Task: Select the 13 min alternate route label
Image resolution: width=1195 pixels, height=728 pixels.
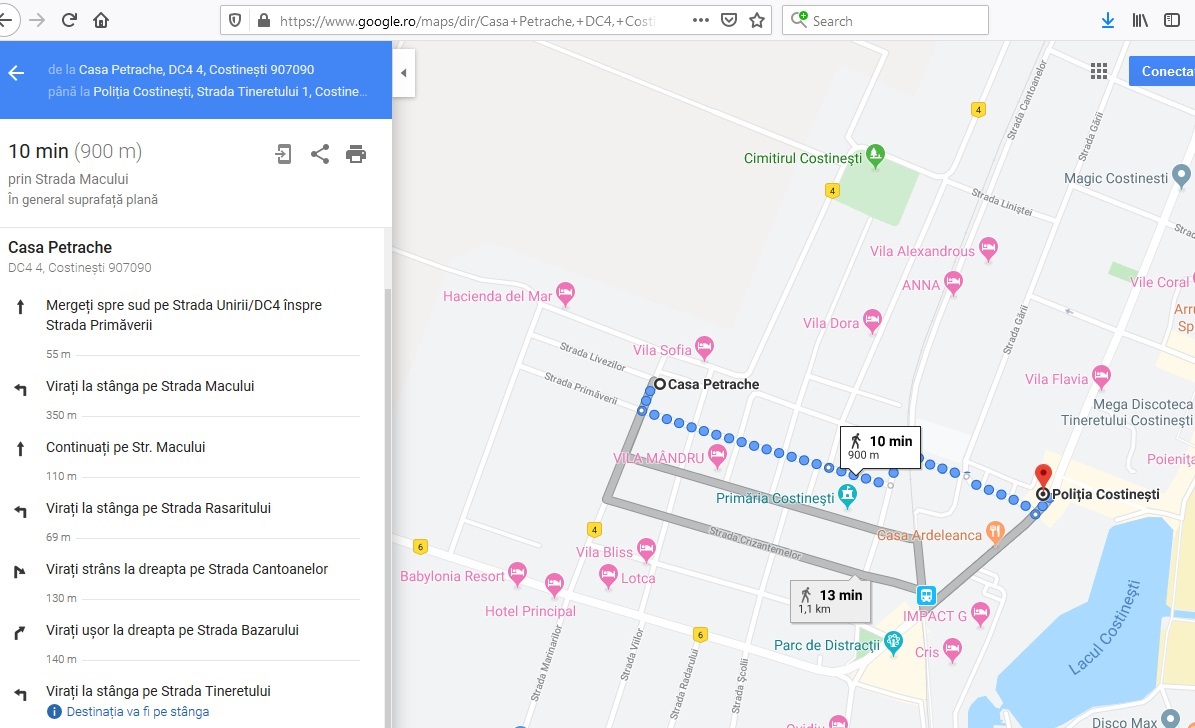Action: pyautogui.click(x=830, y=600)
